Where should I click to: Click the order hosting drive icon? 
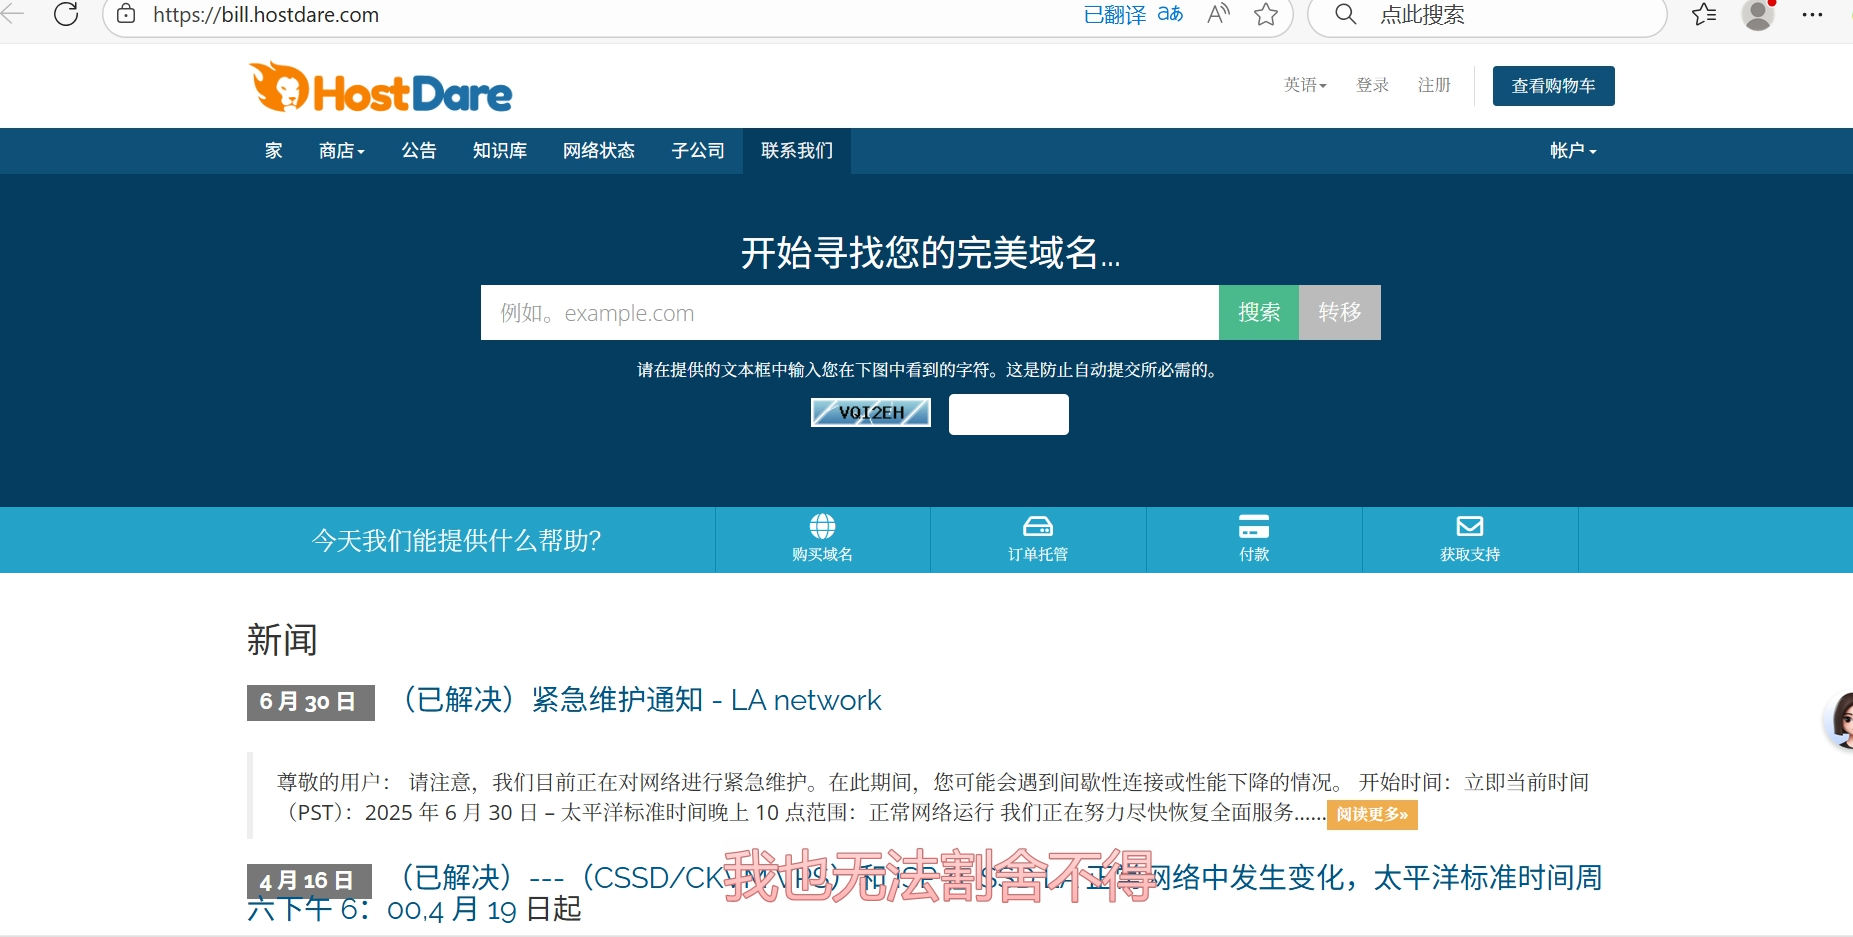pos(1038,526)
